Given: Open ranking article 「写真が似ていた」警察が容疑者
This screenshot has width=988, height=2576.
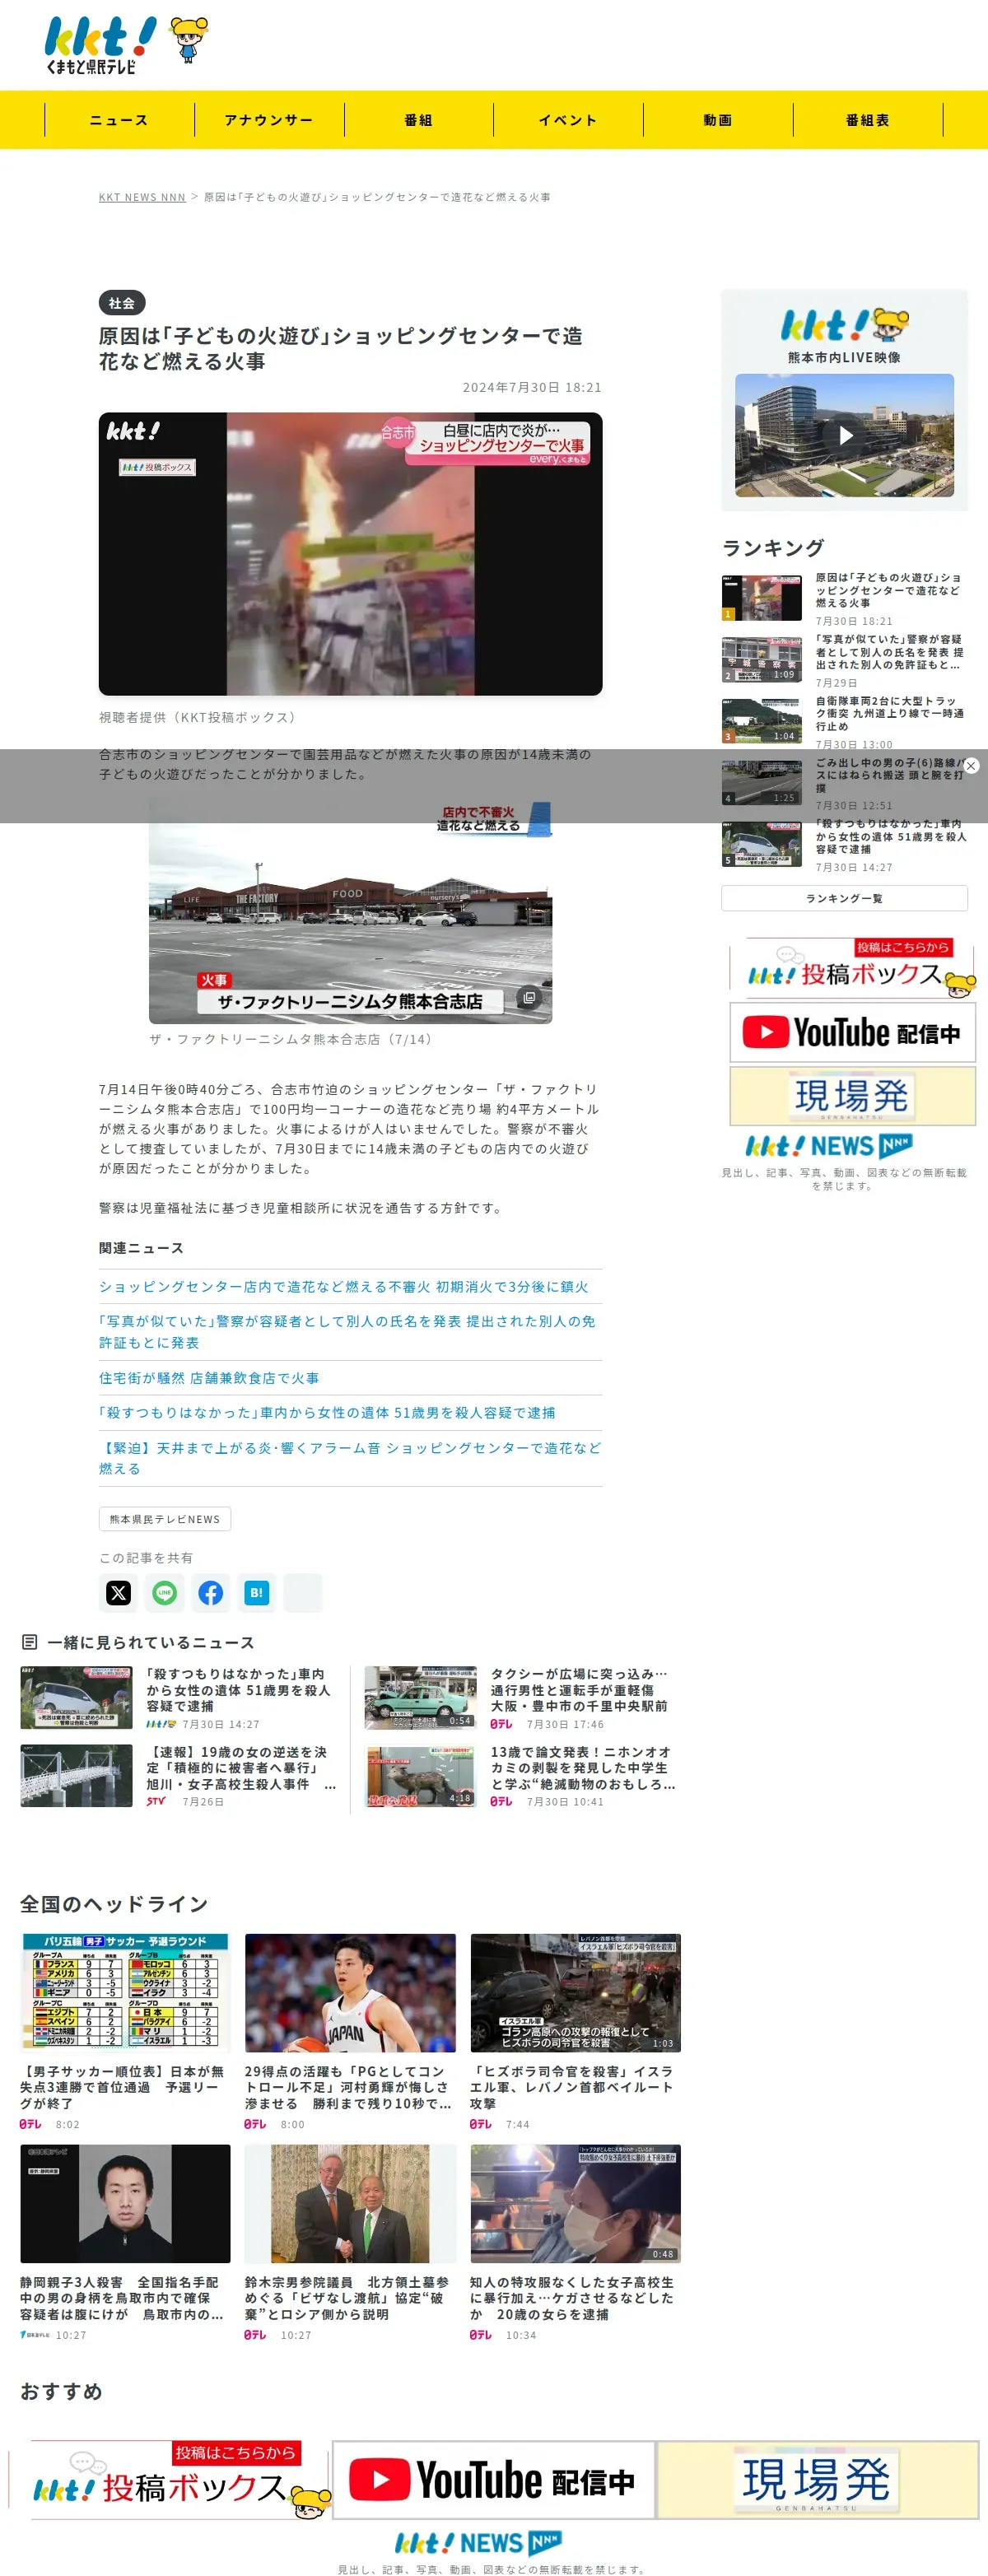Looking at the screenshot, I should coord(889,652).
